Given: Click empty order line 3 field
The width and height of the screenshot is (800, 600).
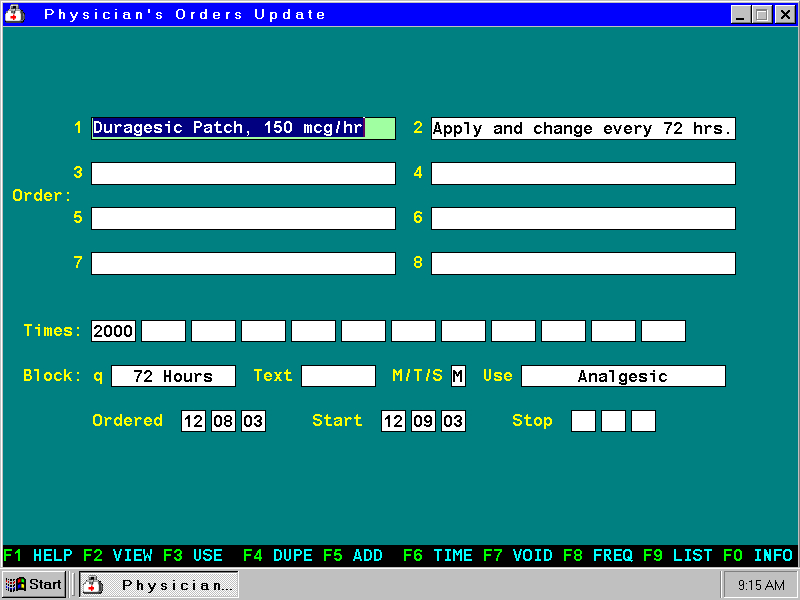Looking at the screenshot, I should point(243,173).
